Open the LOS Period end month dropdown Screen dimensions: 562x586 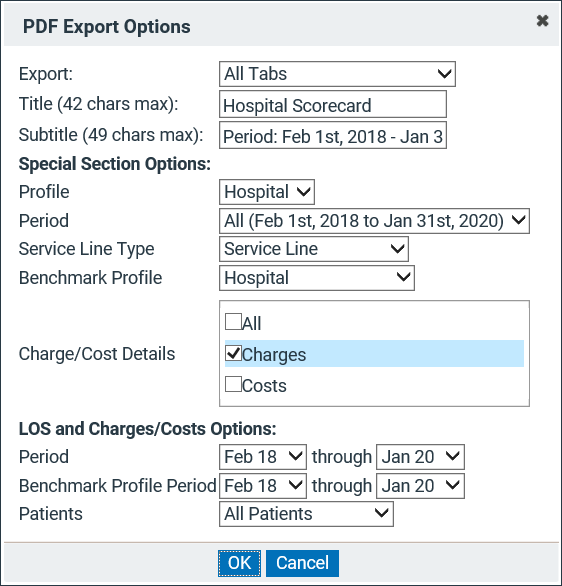[420, 457]
